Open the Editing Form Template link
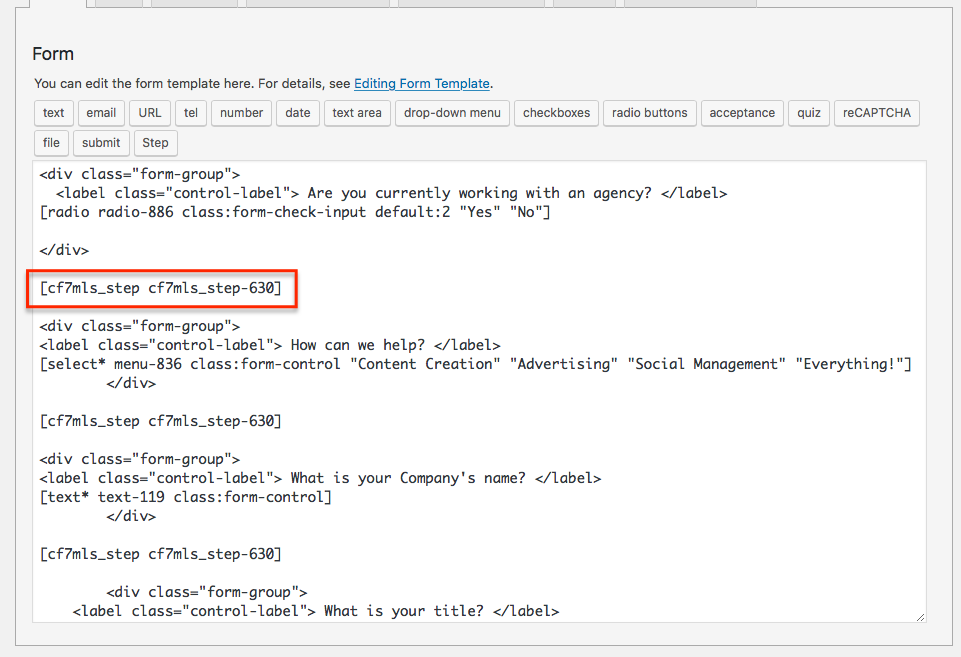961x657 pixels. (422, 83)
